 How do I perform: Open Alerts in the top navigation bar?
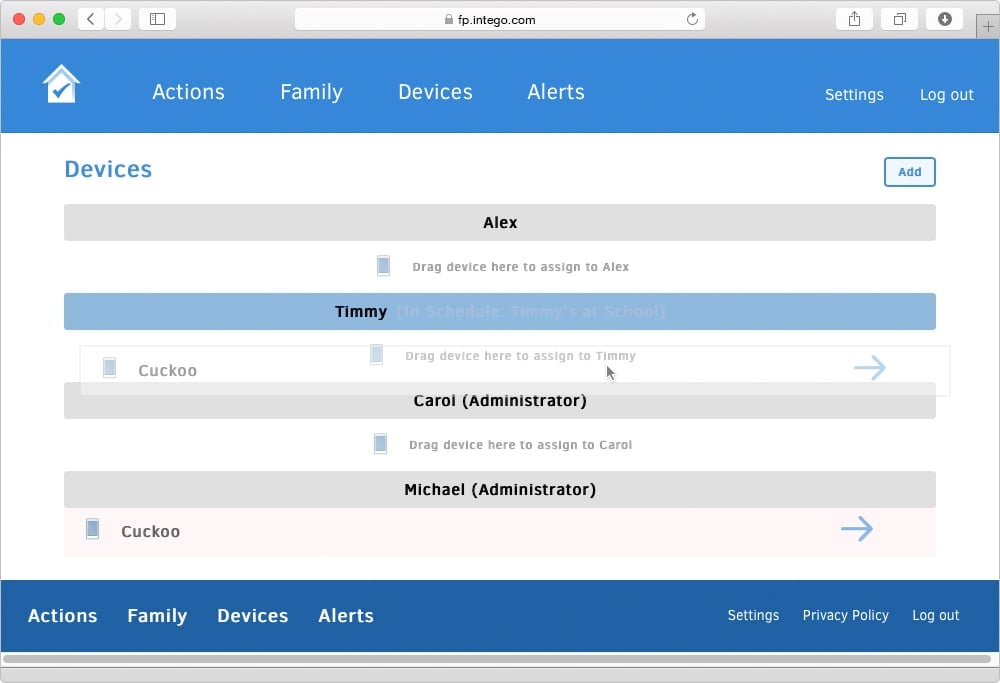pos(556,92)
